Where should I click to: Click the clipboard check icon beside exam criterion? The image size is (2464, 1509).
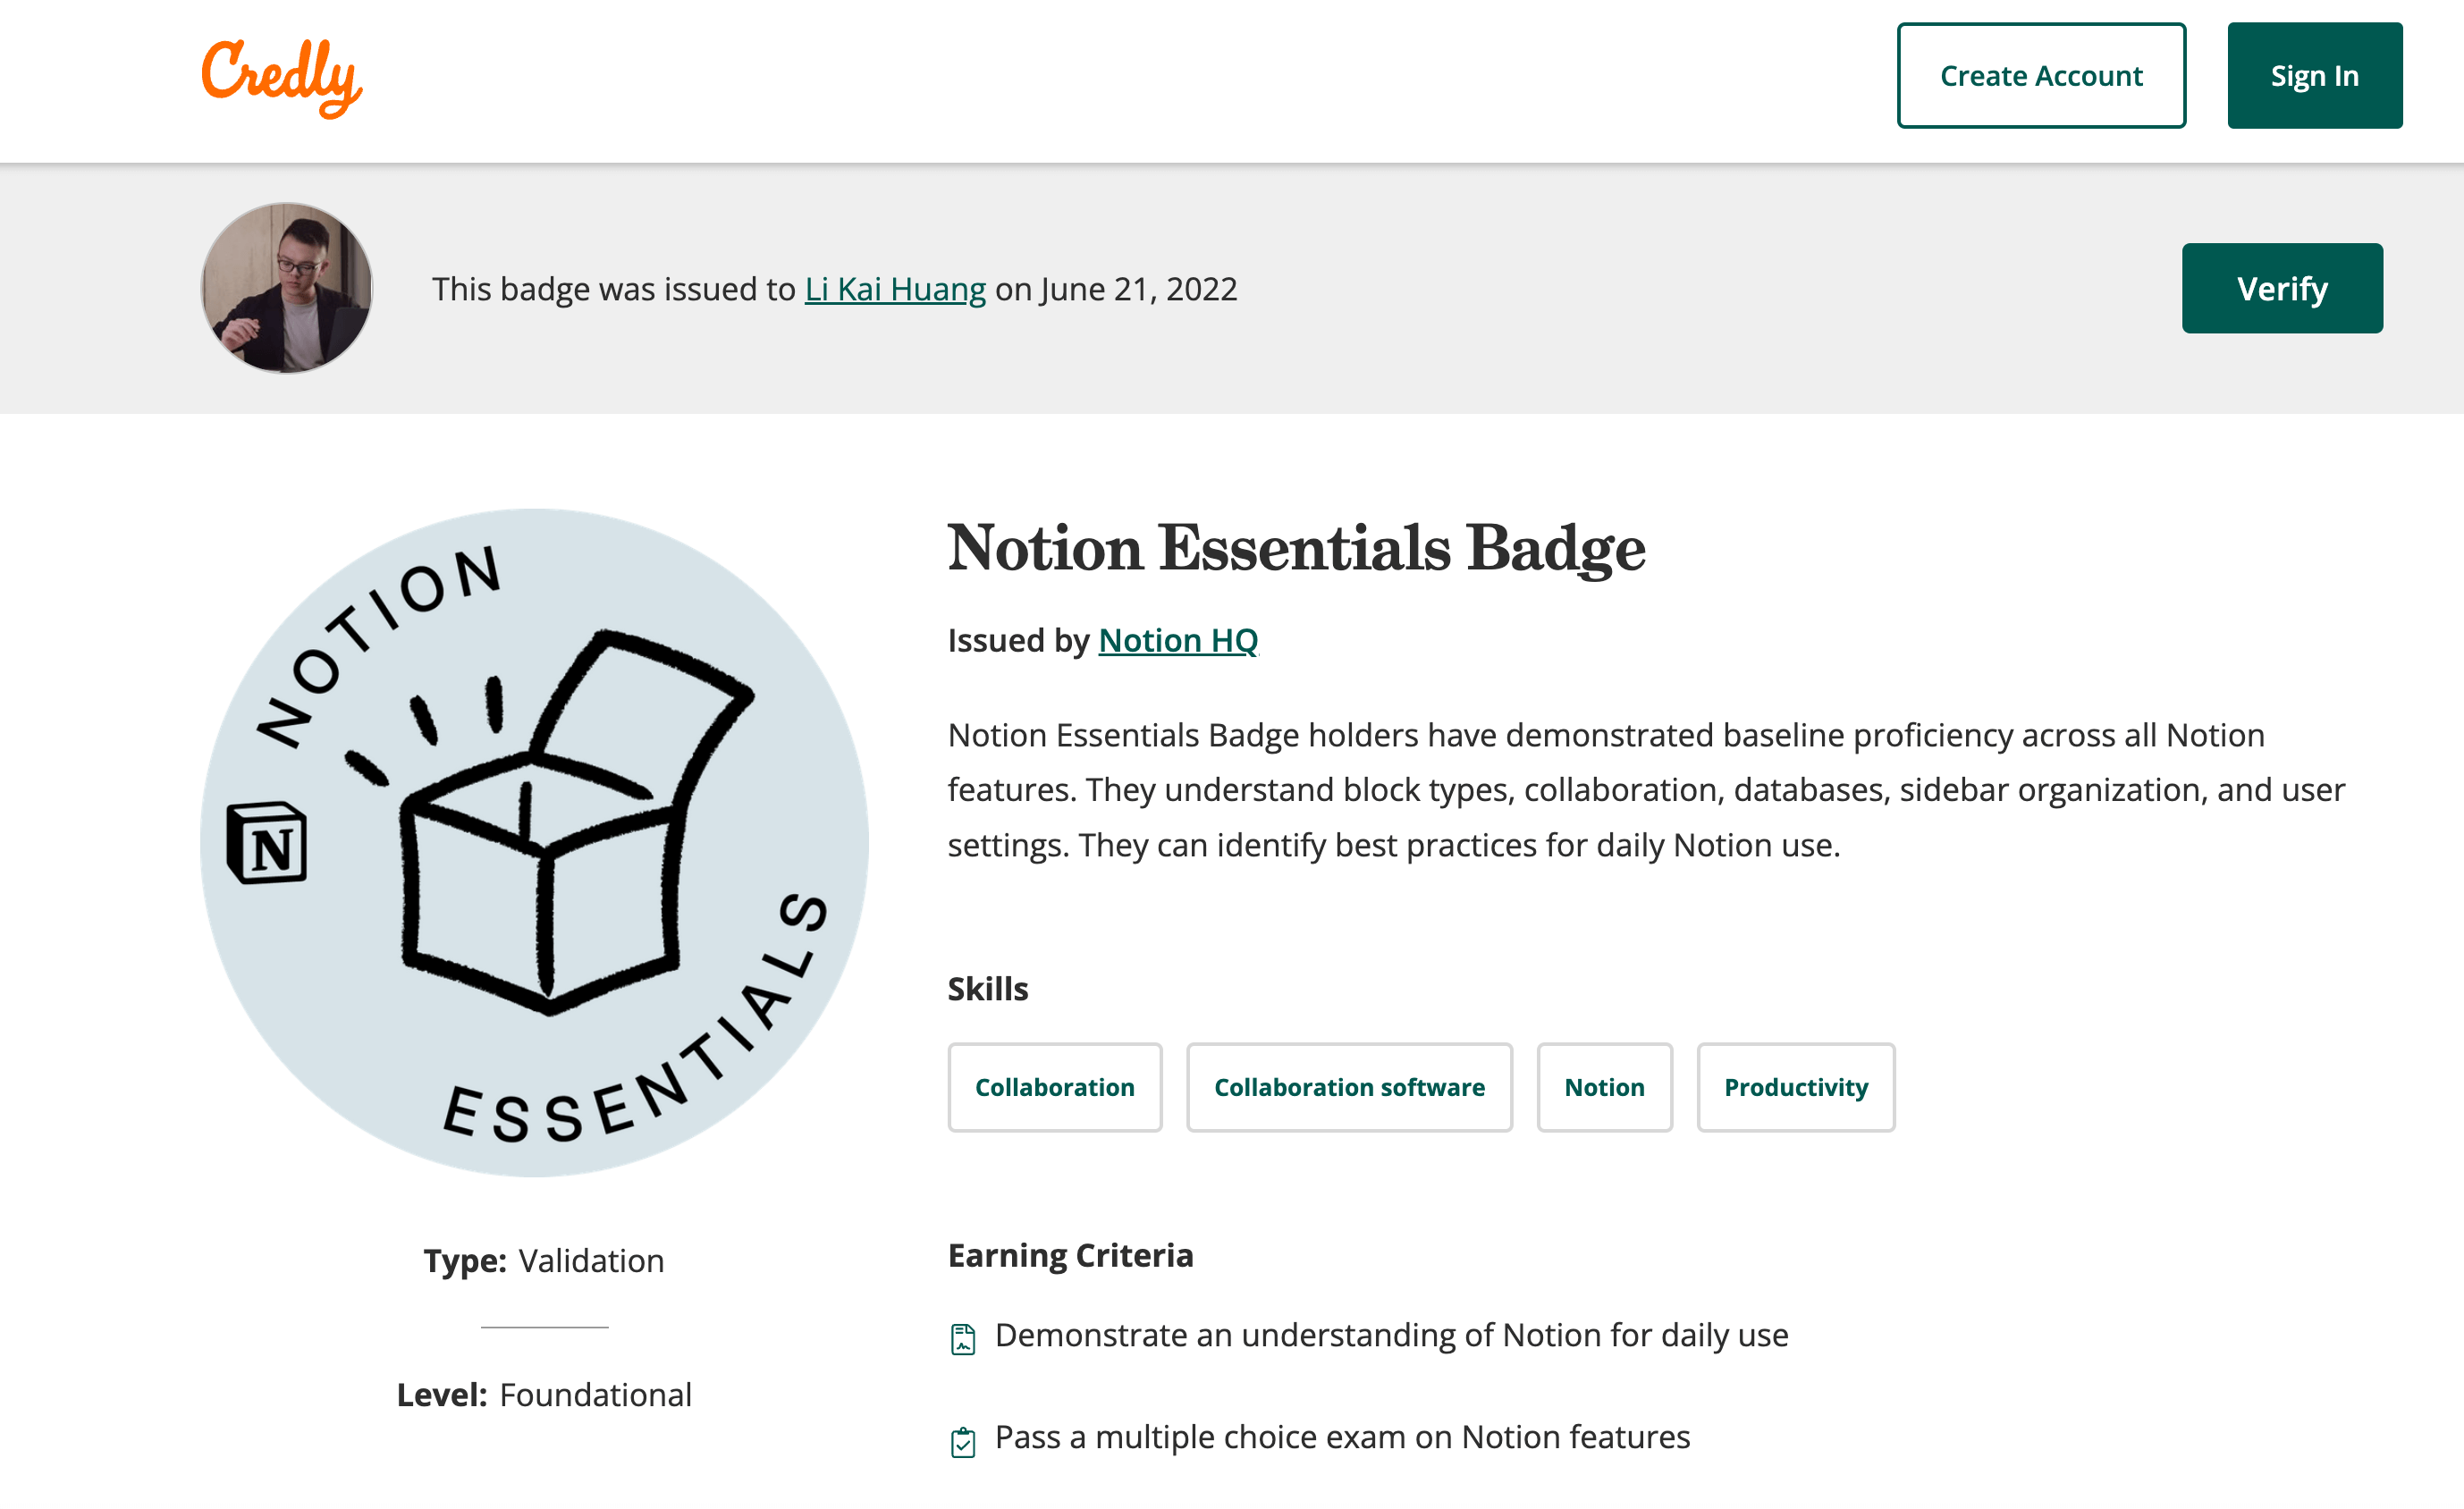click(x=963, y=1442)
